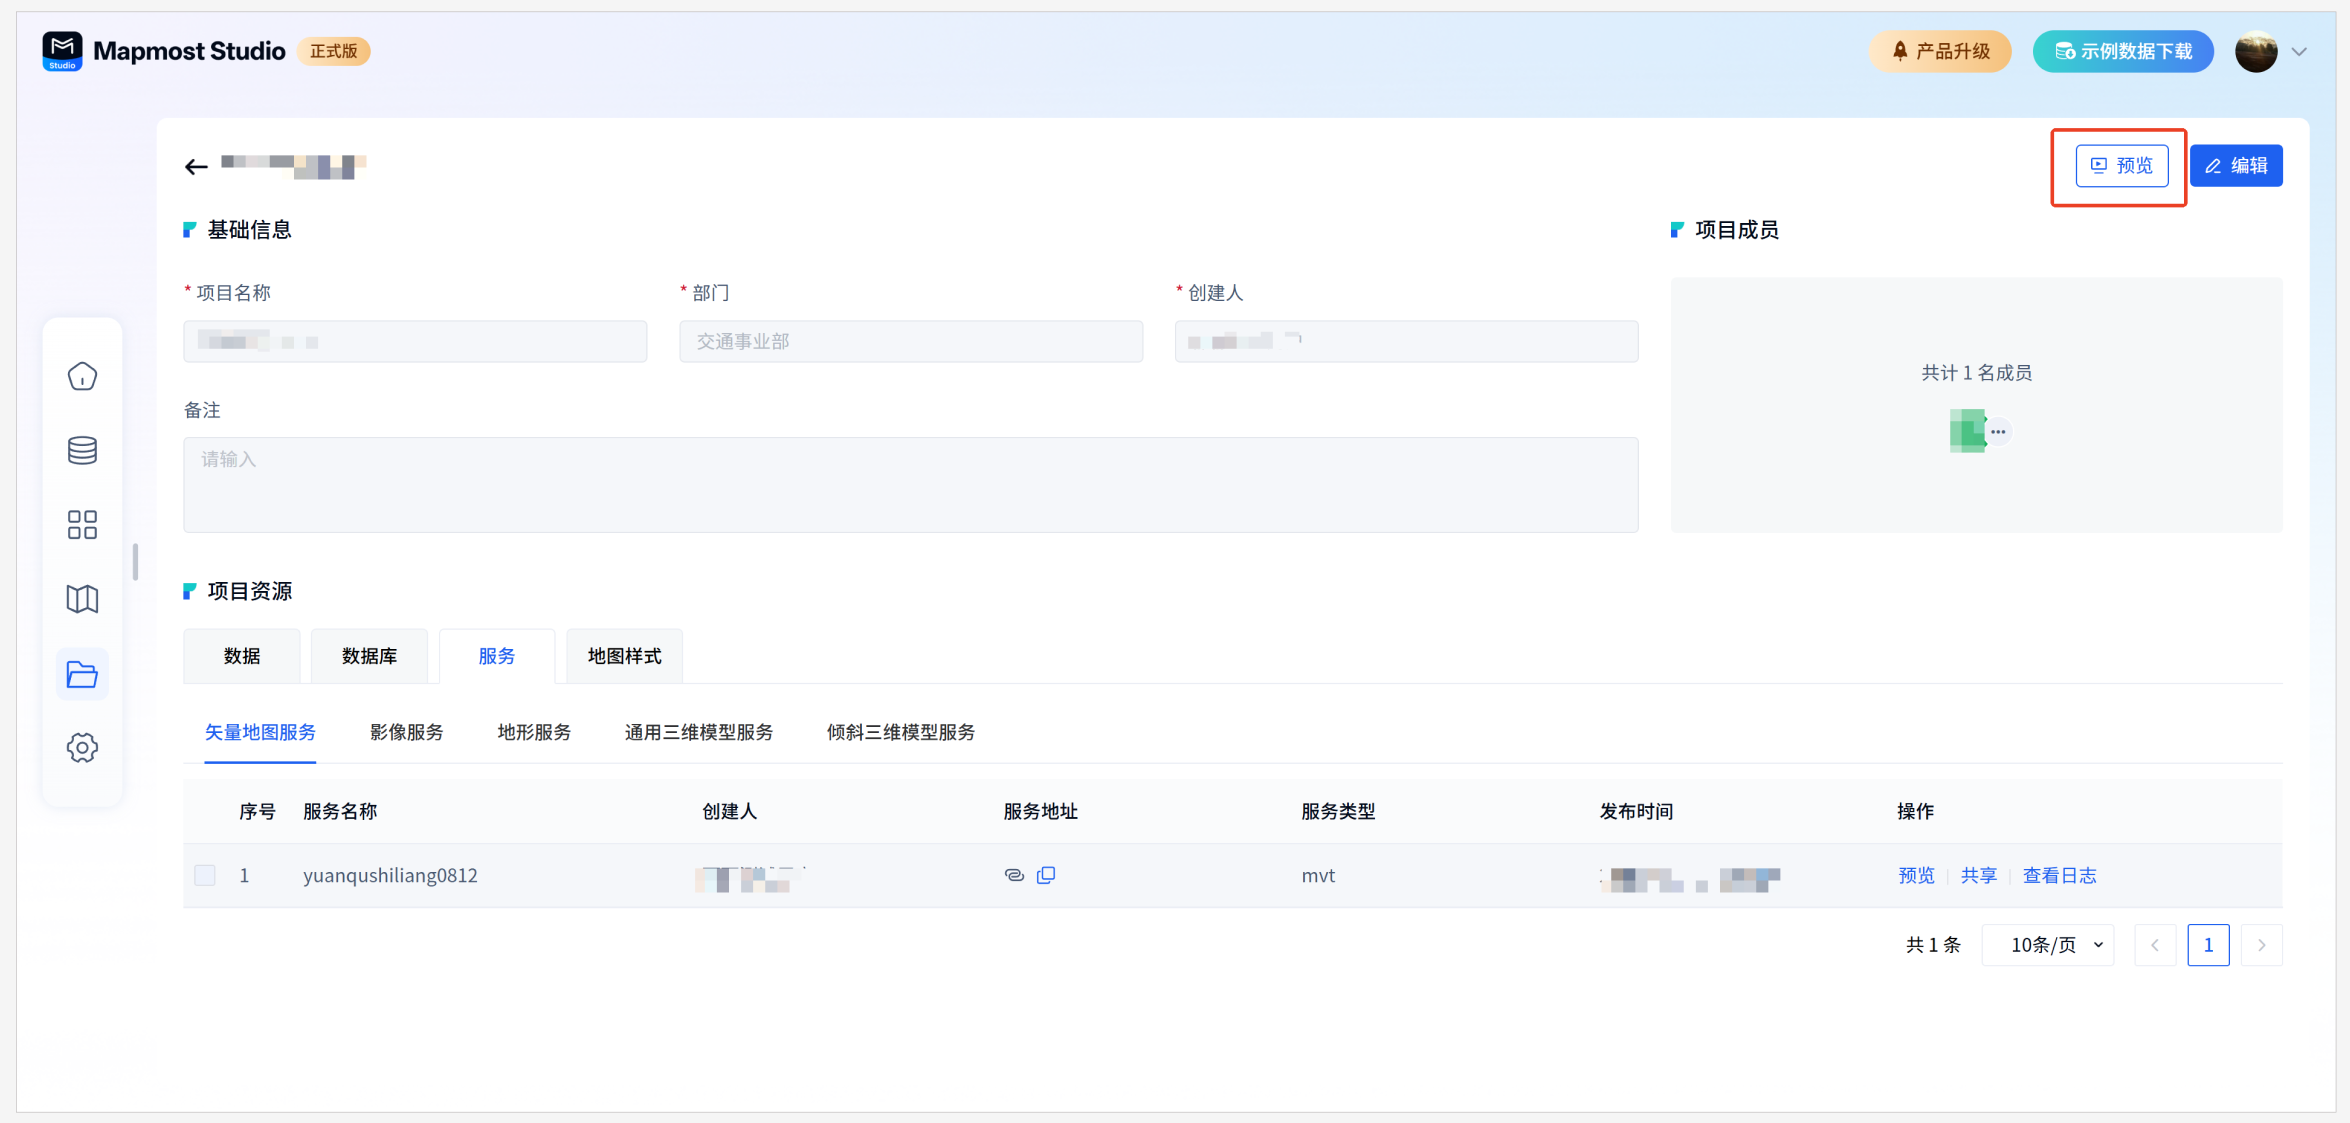
Task: Click the blue 编辑 button
Action: [2236, 166]
